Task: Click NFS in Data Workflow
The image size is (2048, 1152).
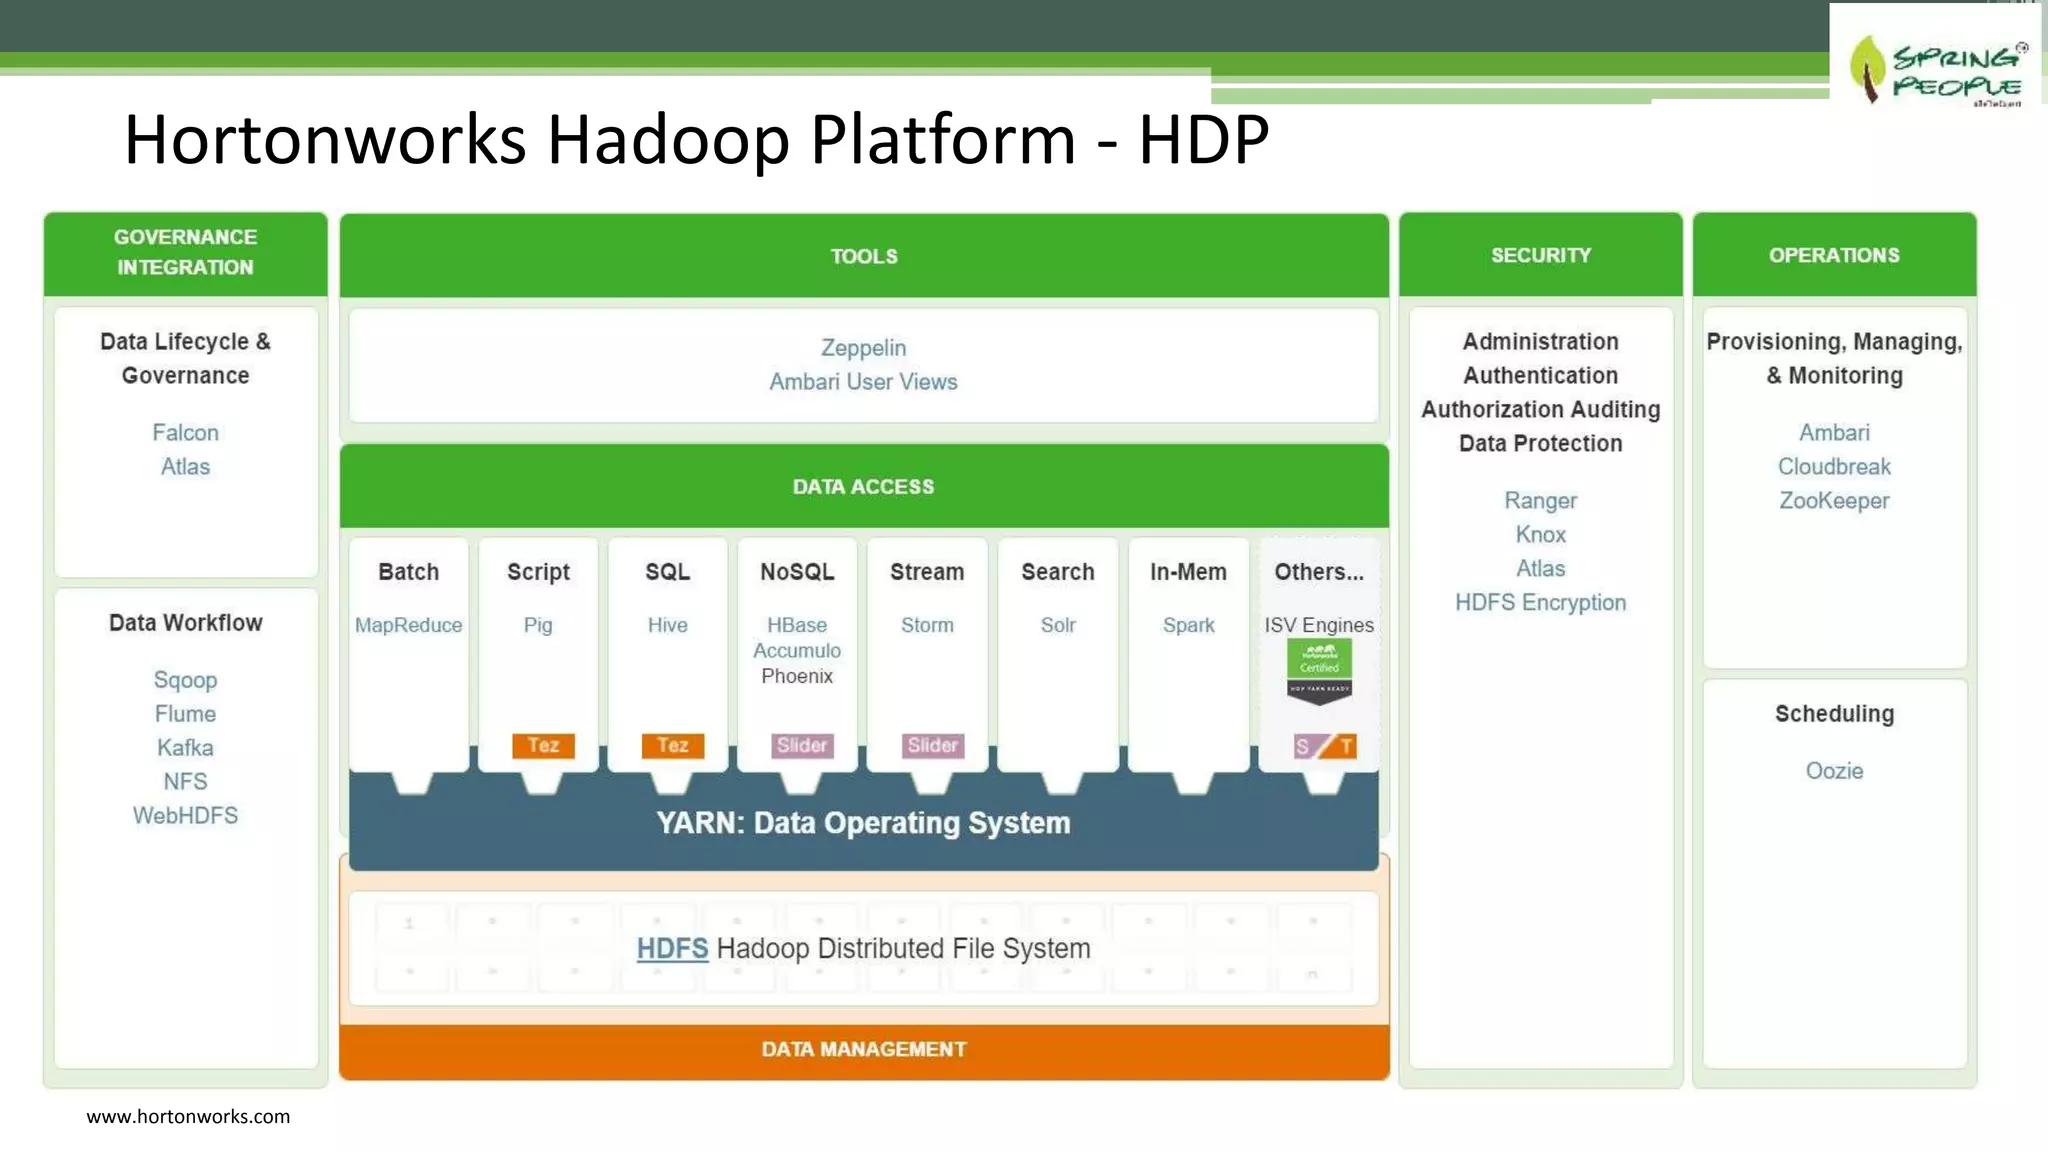Action: [185, 782]
